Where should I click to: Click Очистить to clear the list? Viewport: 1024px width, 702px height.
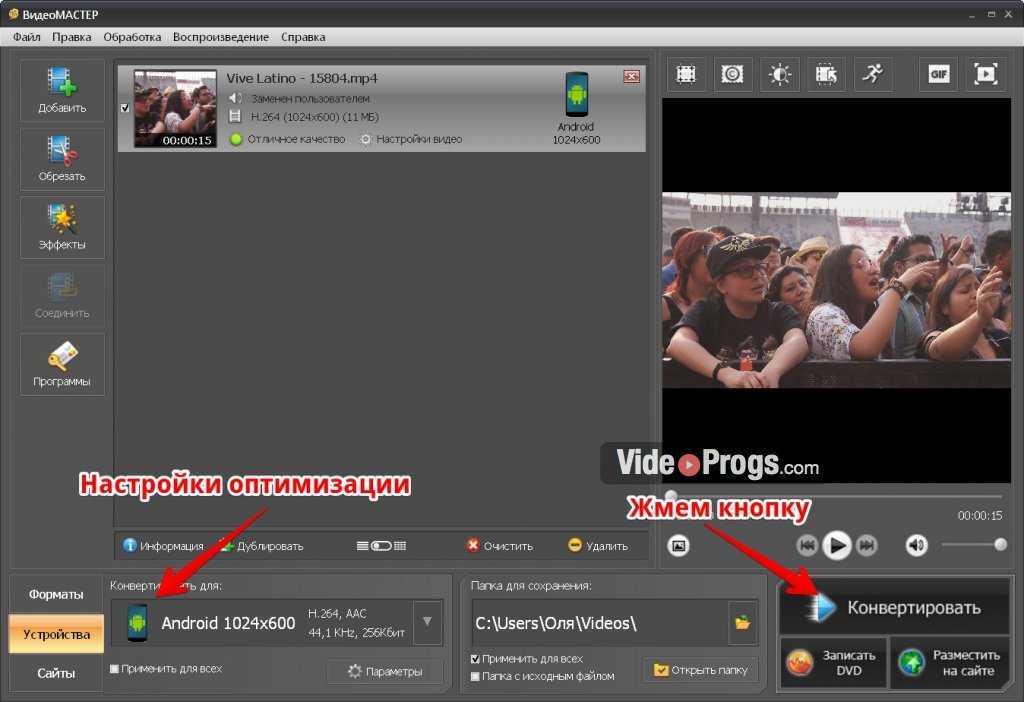click(500, 545)
